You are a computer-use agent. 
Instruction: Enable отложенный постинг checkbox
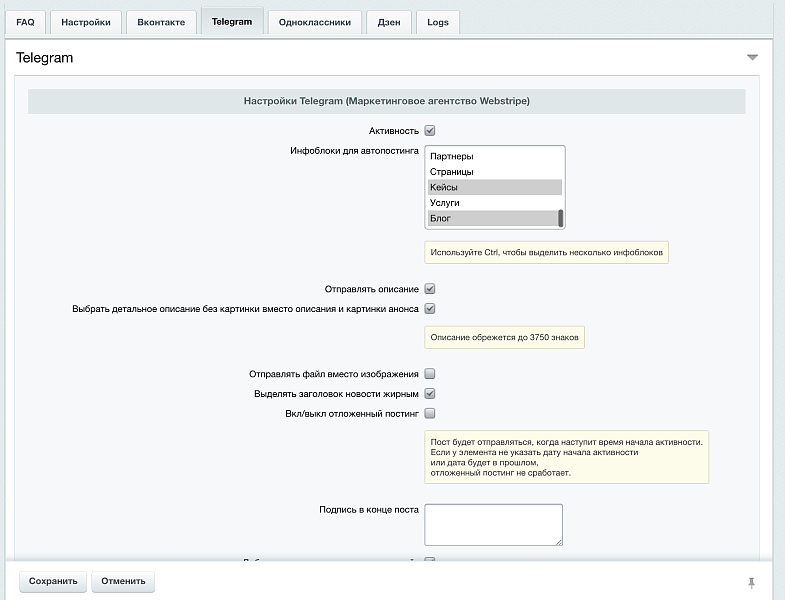(x=430, y=413)
